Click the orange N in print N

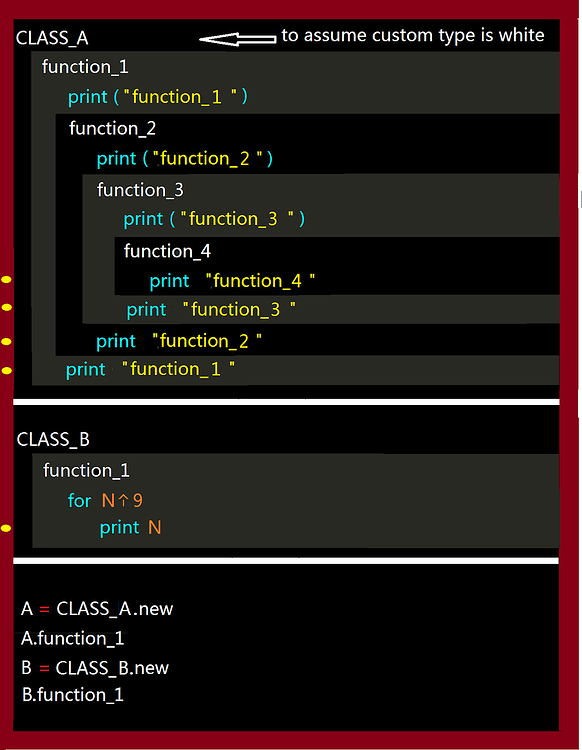click(x=154, y=528)
